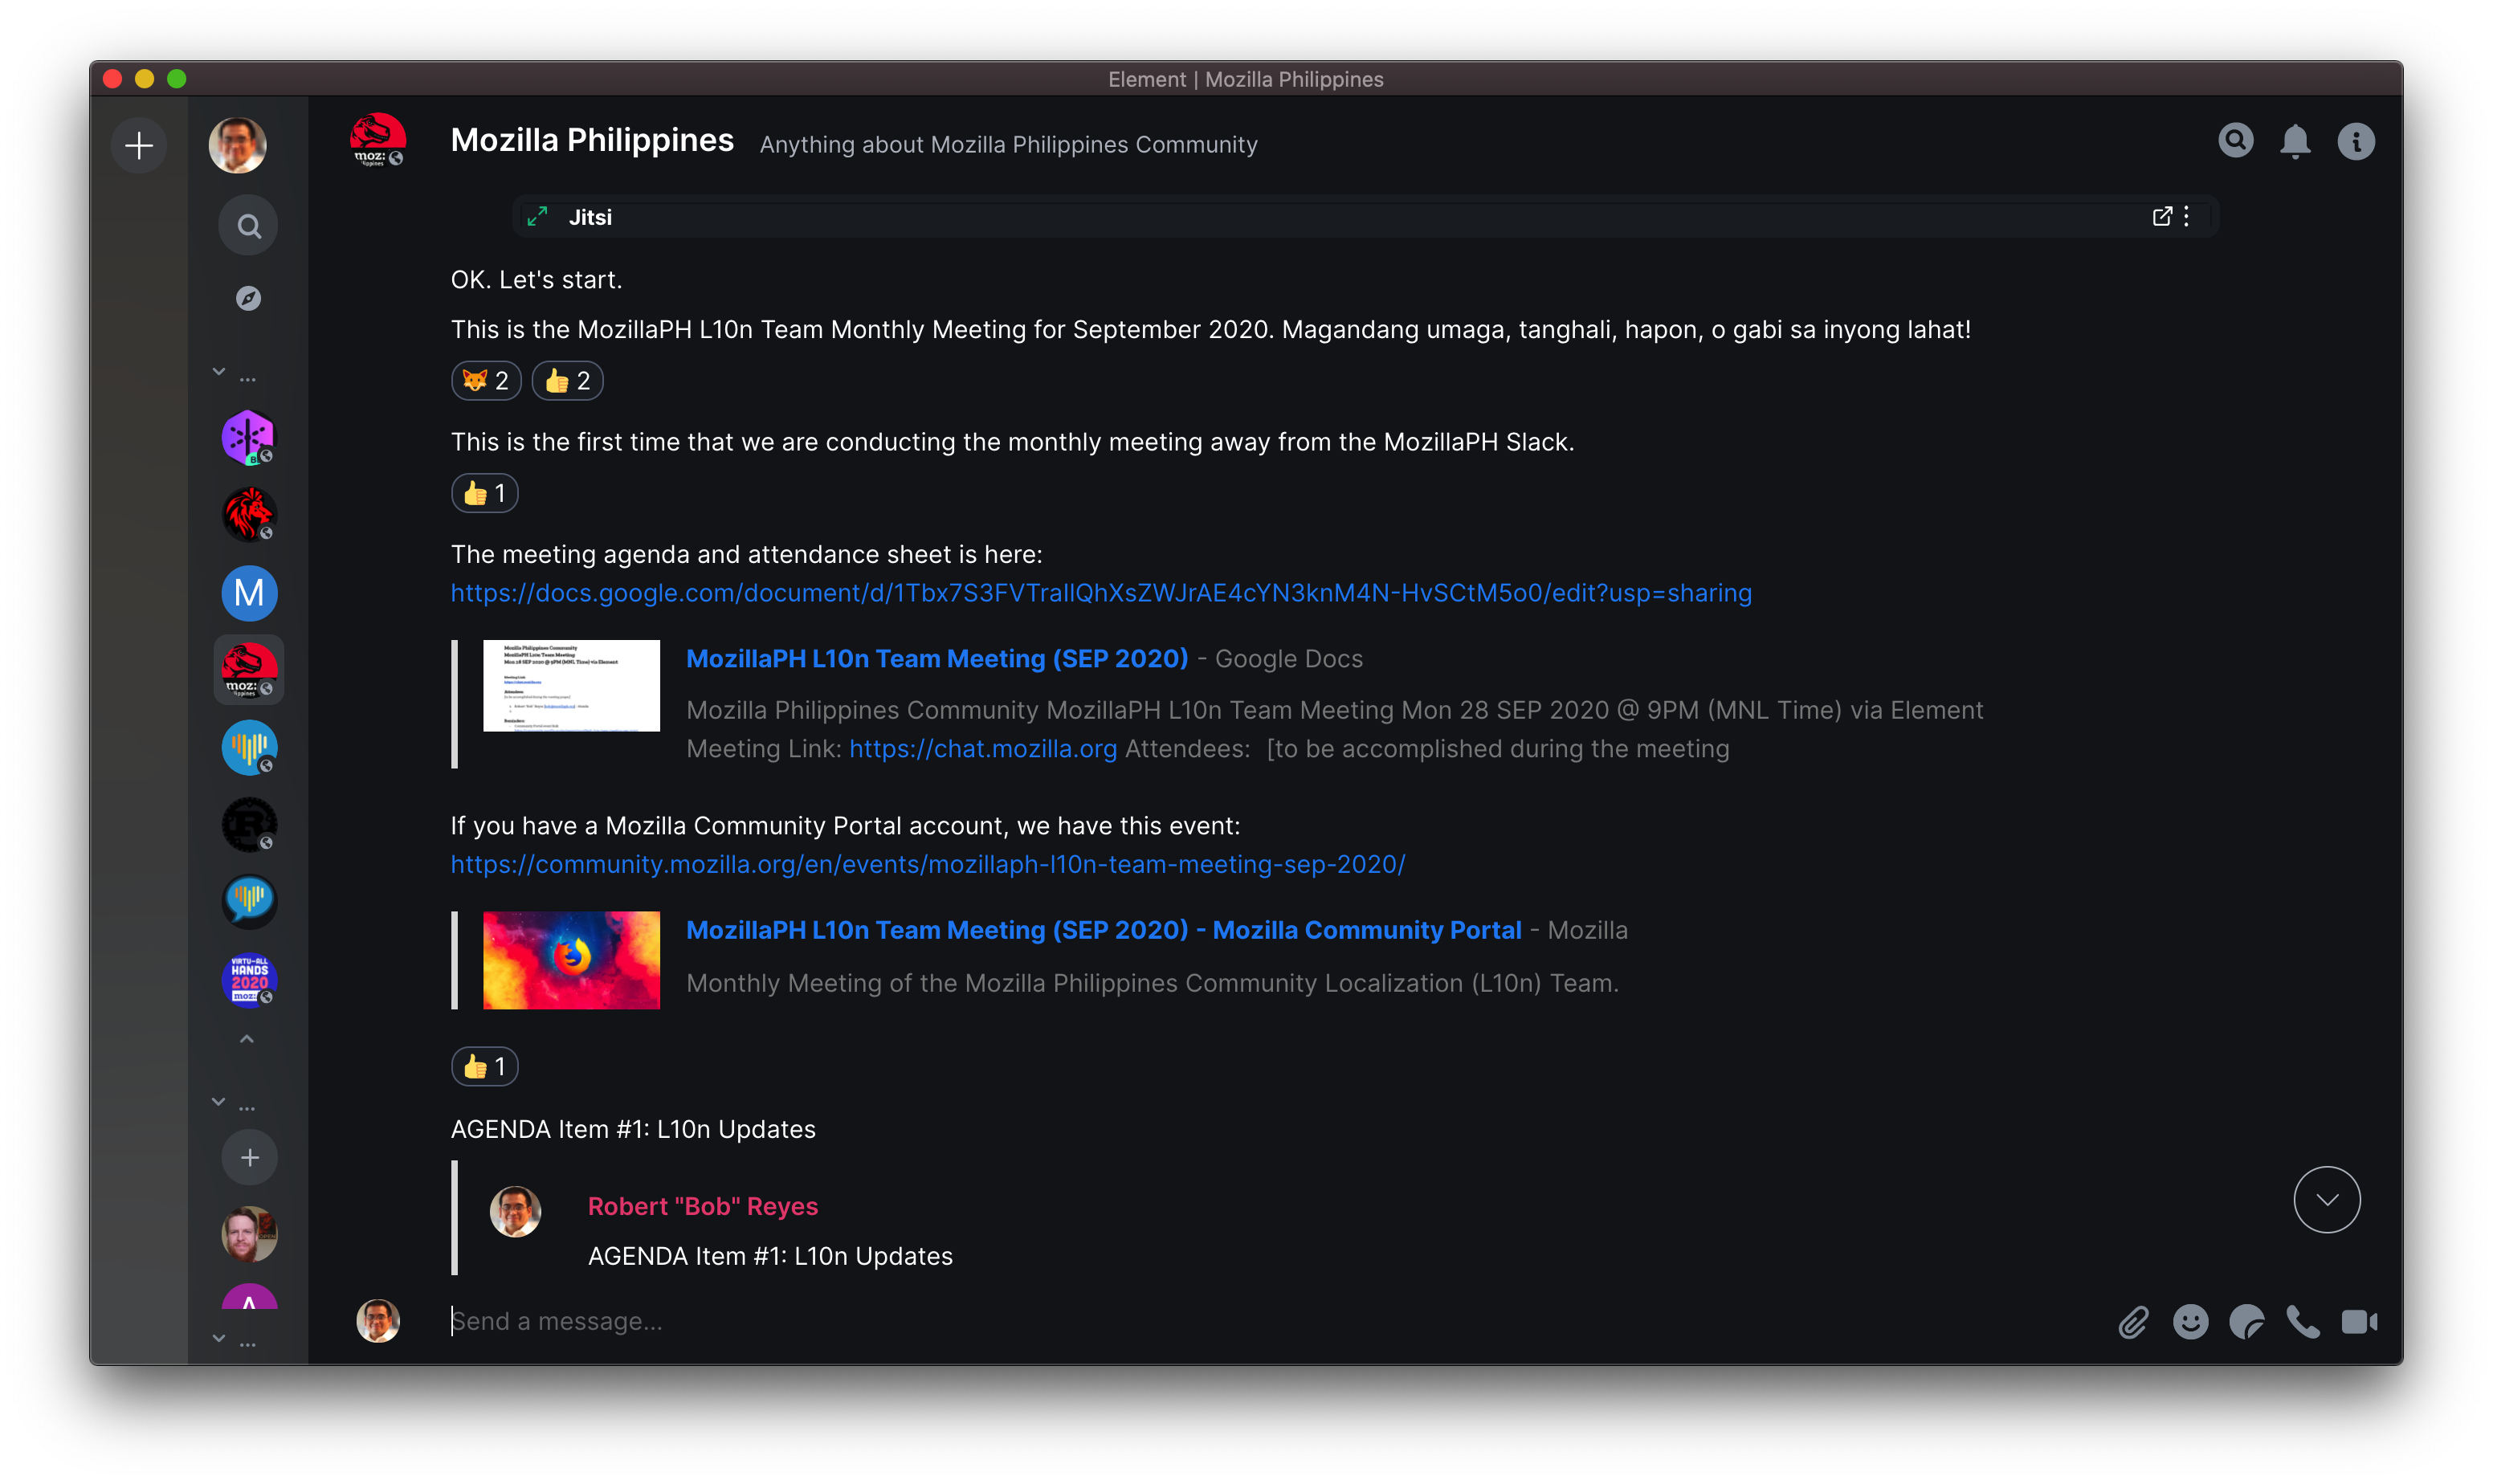
Task: Click the first 'AGENDA Item #1: L10n Updates' message
Action: [x=633, y=1129]
